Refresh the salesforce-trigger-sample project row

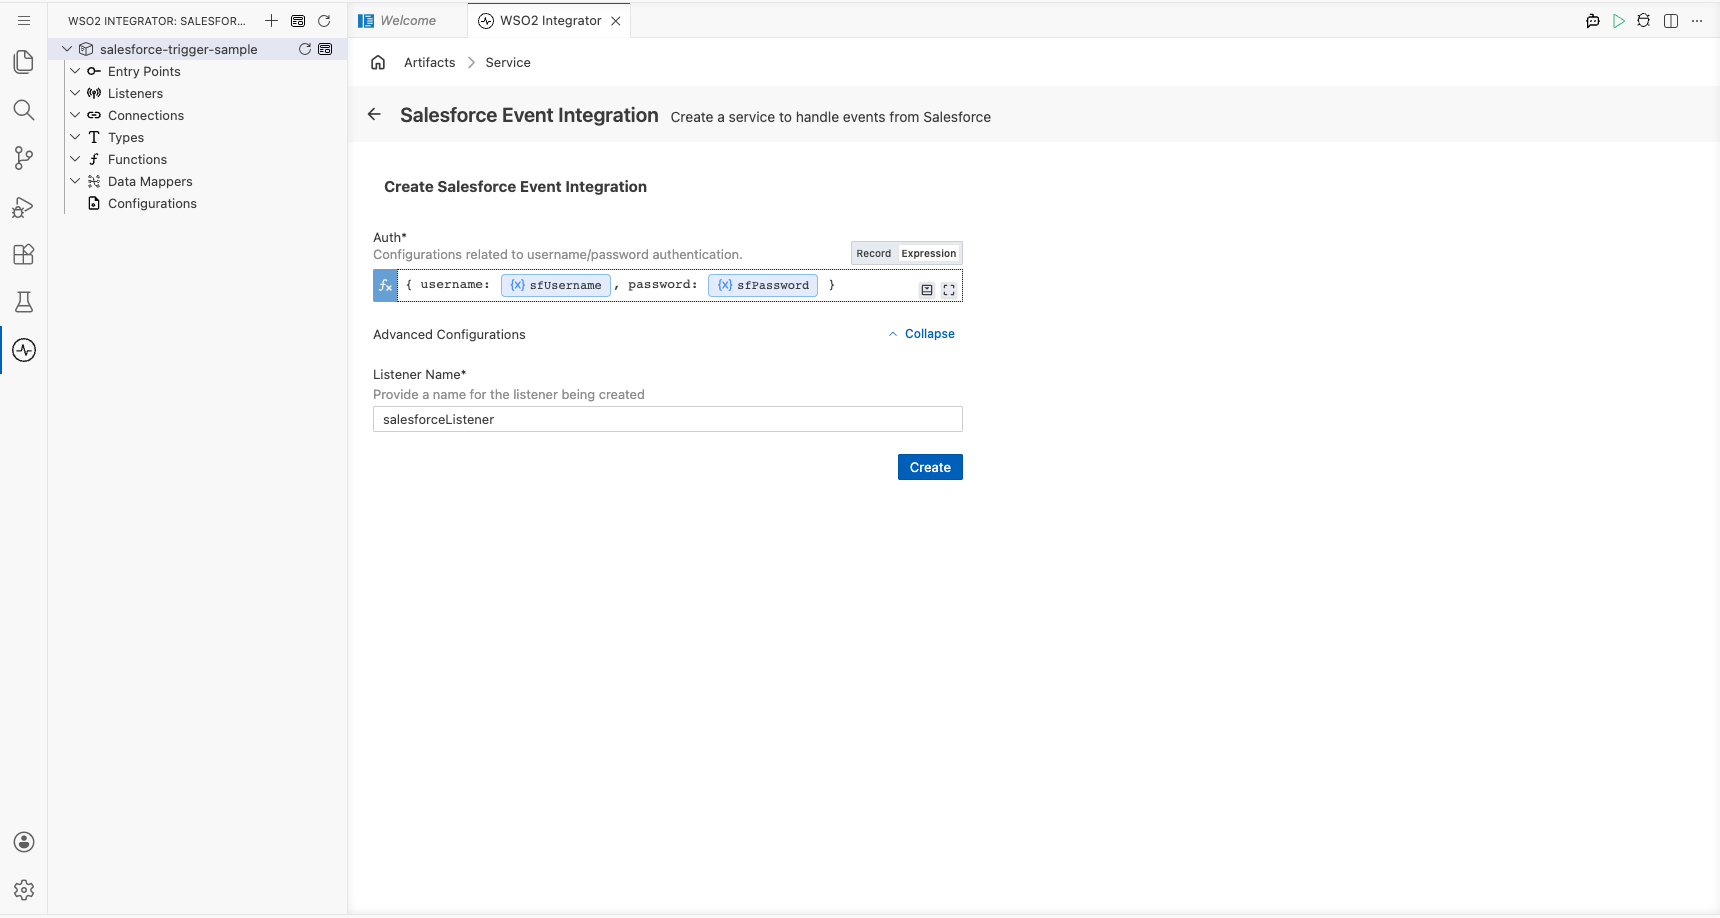point(305,49)
